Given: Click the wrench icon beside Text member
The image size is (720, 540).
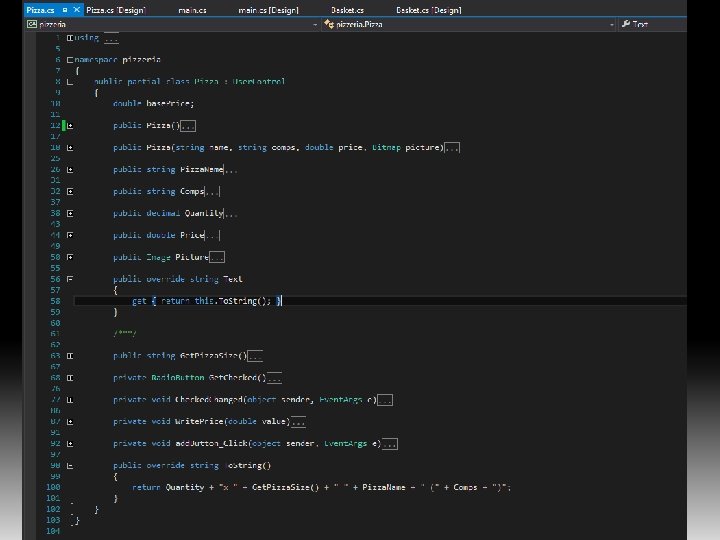Looking at the screenshot, I should (x=625, y=24).
